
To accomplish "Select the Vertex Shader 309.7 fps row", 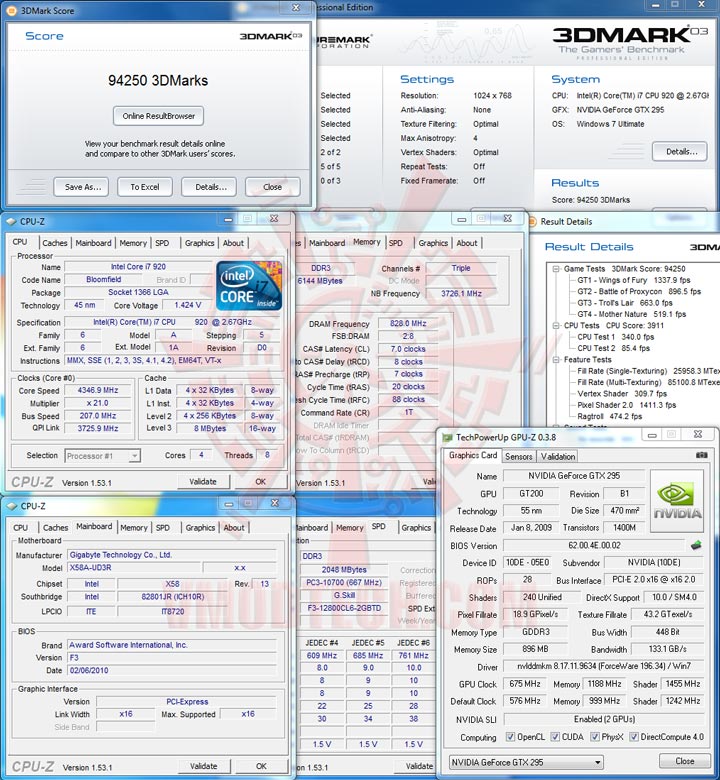I will click(622, 393).
